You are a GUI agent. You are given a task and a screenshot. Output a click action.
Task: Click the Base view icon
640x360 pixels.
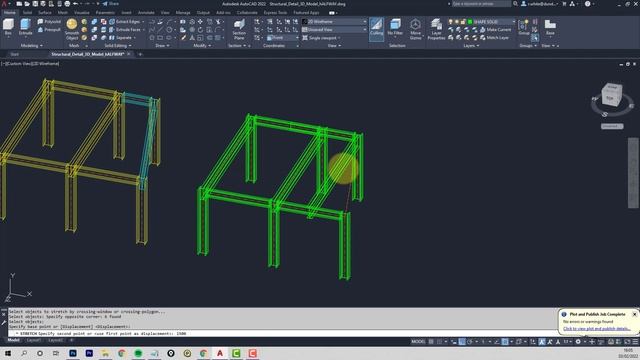click(550, 27)
